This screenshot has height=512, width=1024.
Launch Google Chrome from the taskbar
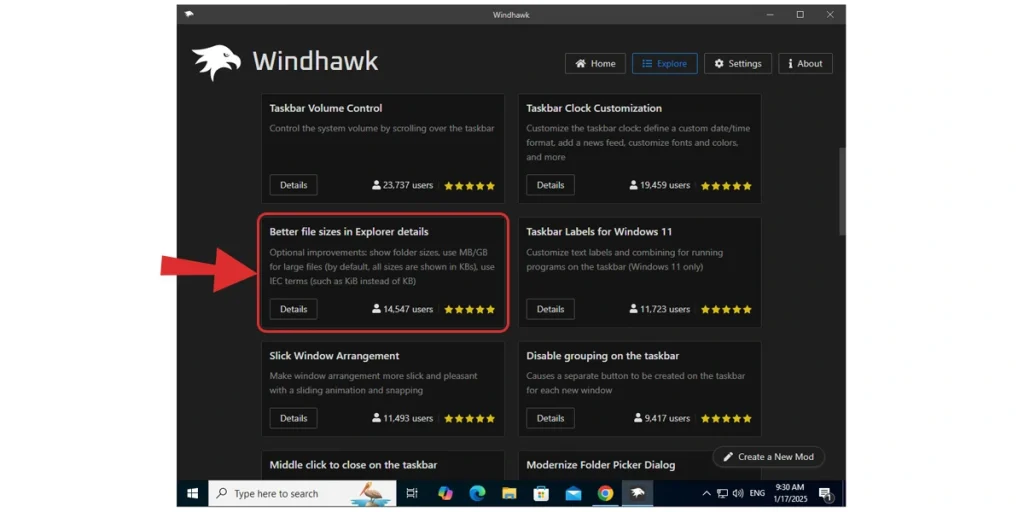tap(605, 494)
